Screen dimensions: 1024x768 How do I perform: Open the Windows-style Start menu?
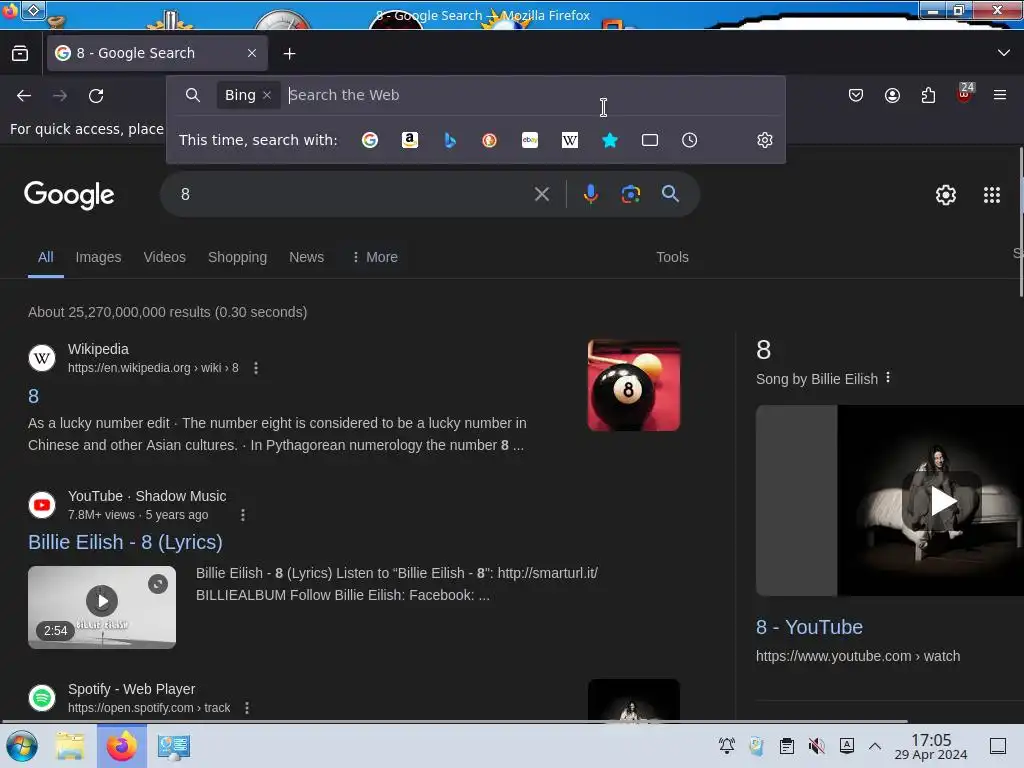click(22, 746)
